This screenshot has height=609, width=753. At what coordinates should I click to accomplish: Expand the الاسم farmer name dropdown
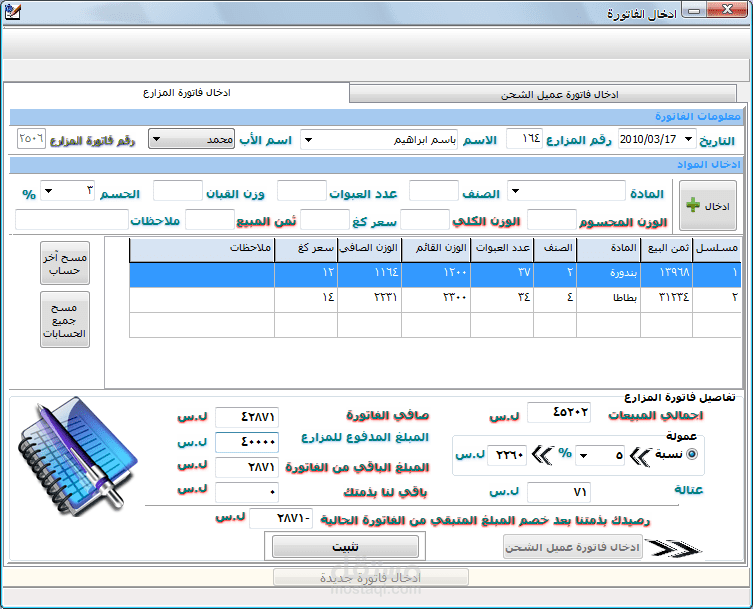[309, 140]
